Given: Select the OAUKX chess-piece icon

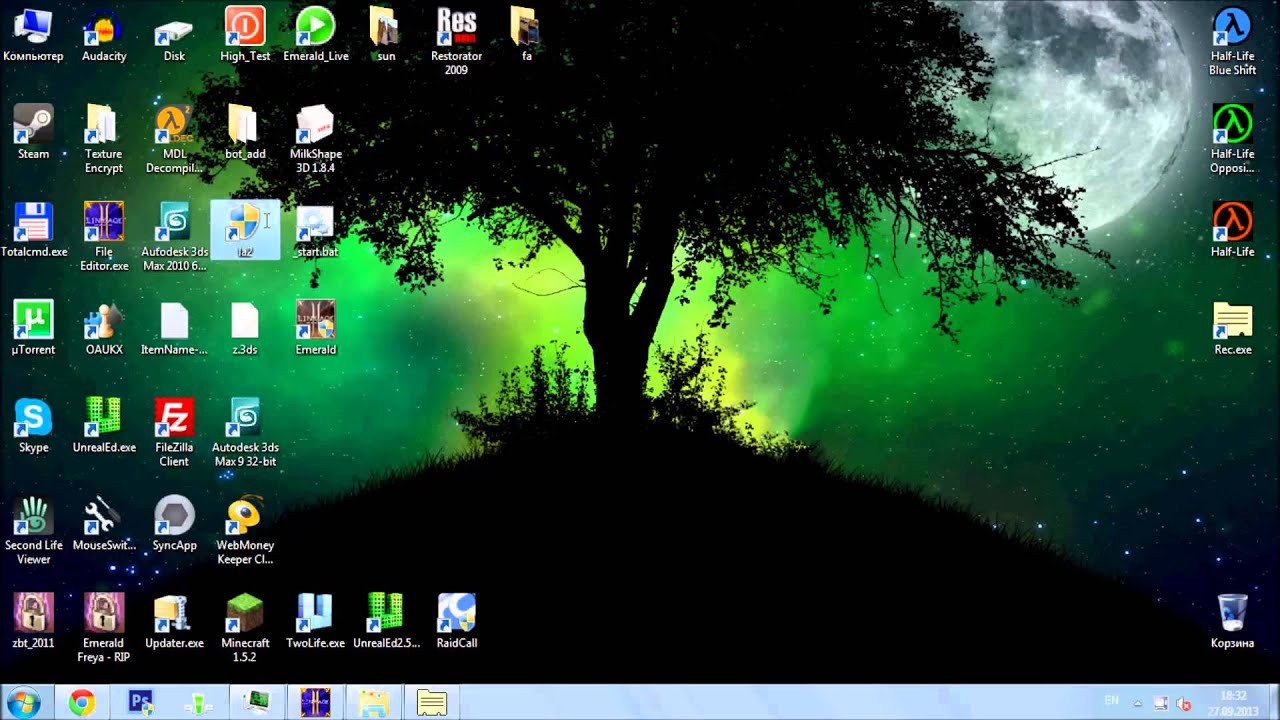Looking at the screenshot, I should pyautogui.click(x=104, y=328).
